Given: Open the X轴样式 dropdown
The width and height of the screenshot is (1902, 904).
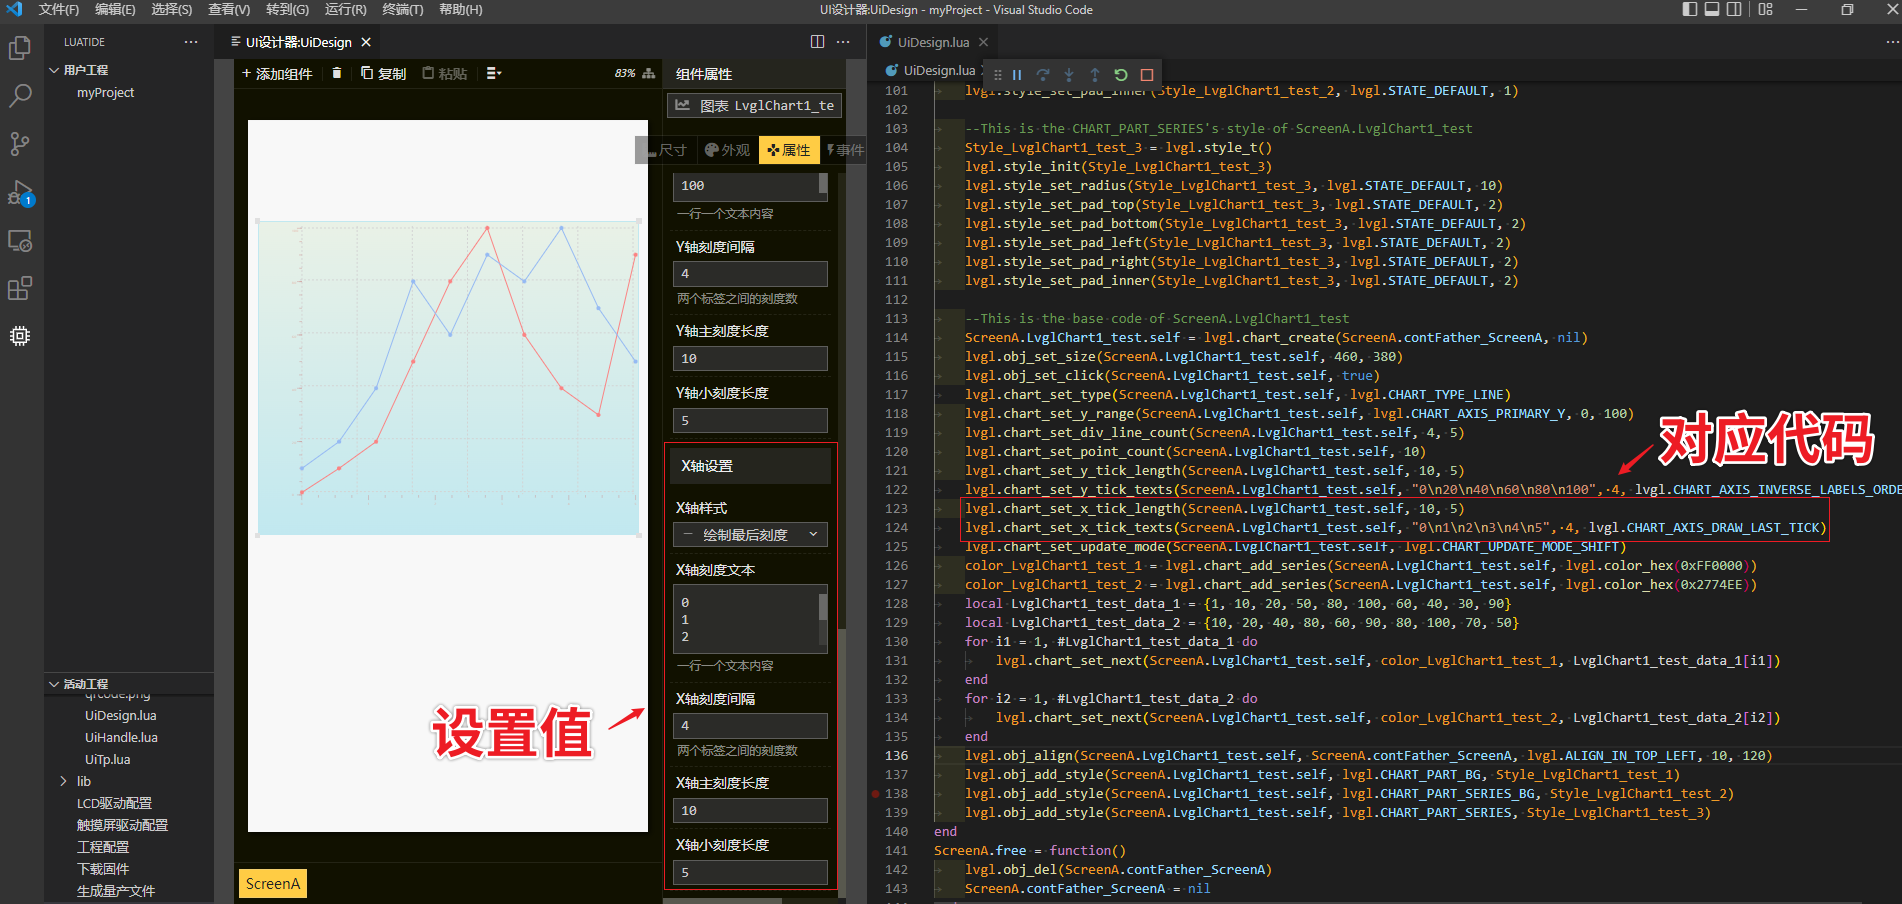Looking at the screenshot, I should pos(750,535).
